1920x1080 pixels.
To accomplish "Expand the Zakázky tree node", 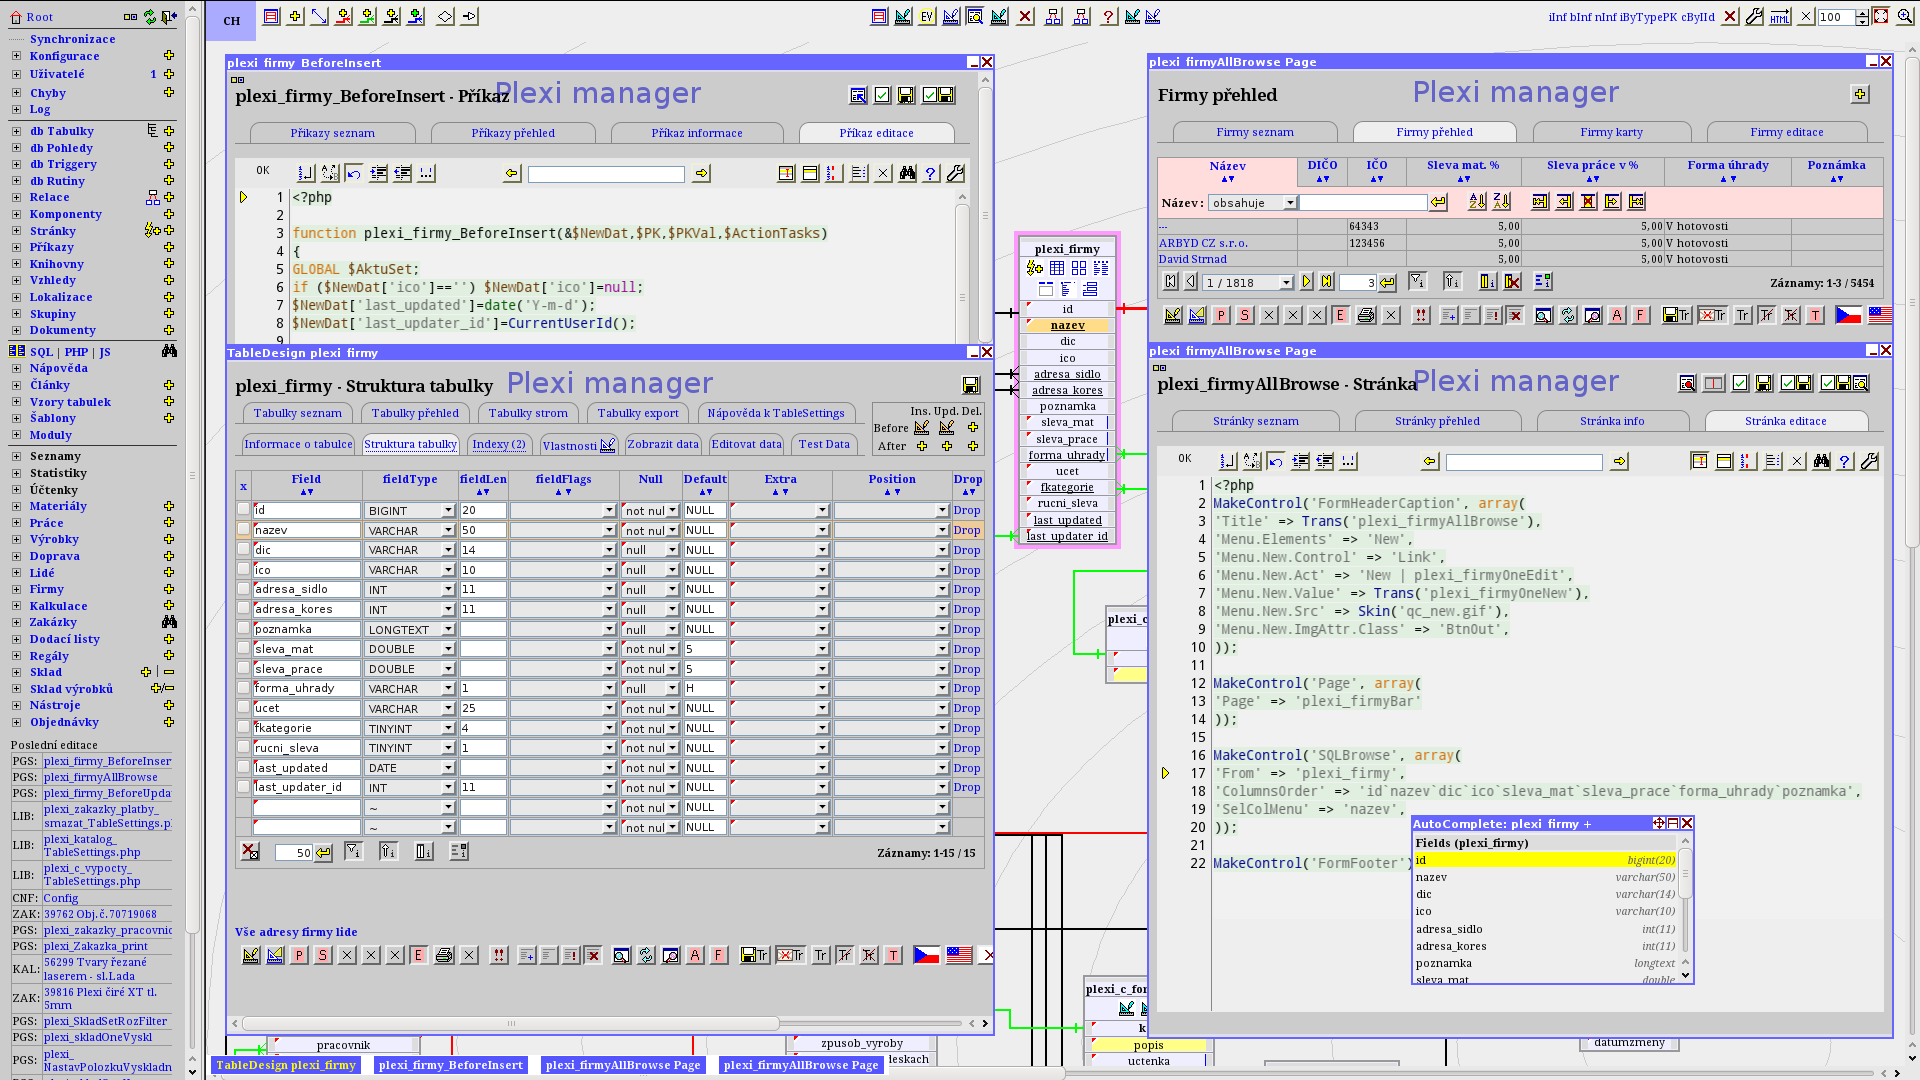I will pos(16,623).
